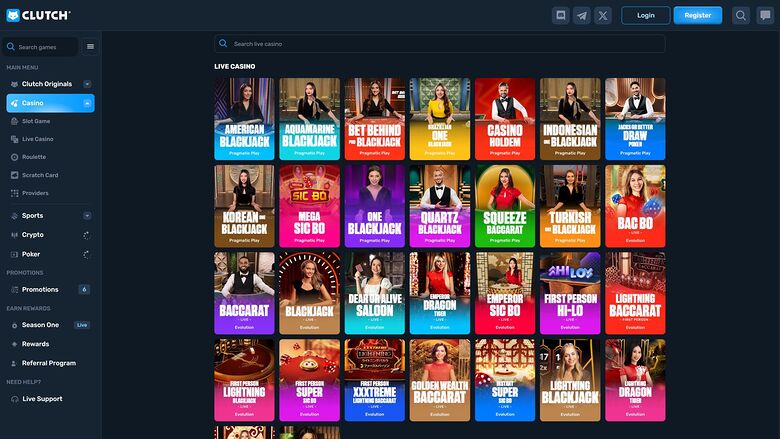Open the Golden Wealth Baccarat card
Viewport: 780px width, 439px height.
pyautogui.click(x=440, y=380)
